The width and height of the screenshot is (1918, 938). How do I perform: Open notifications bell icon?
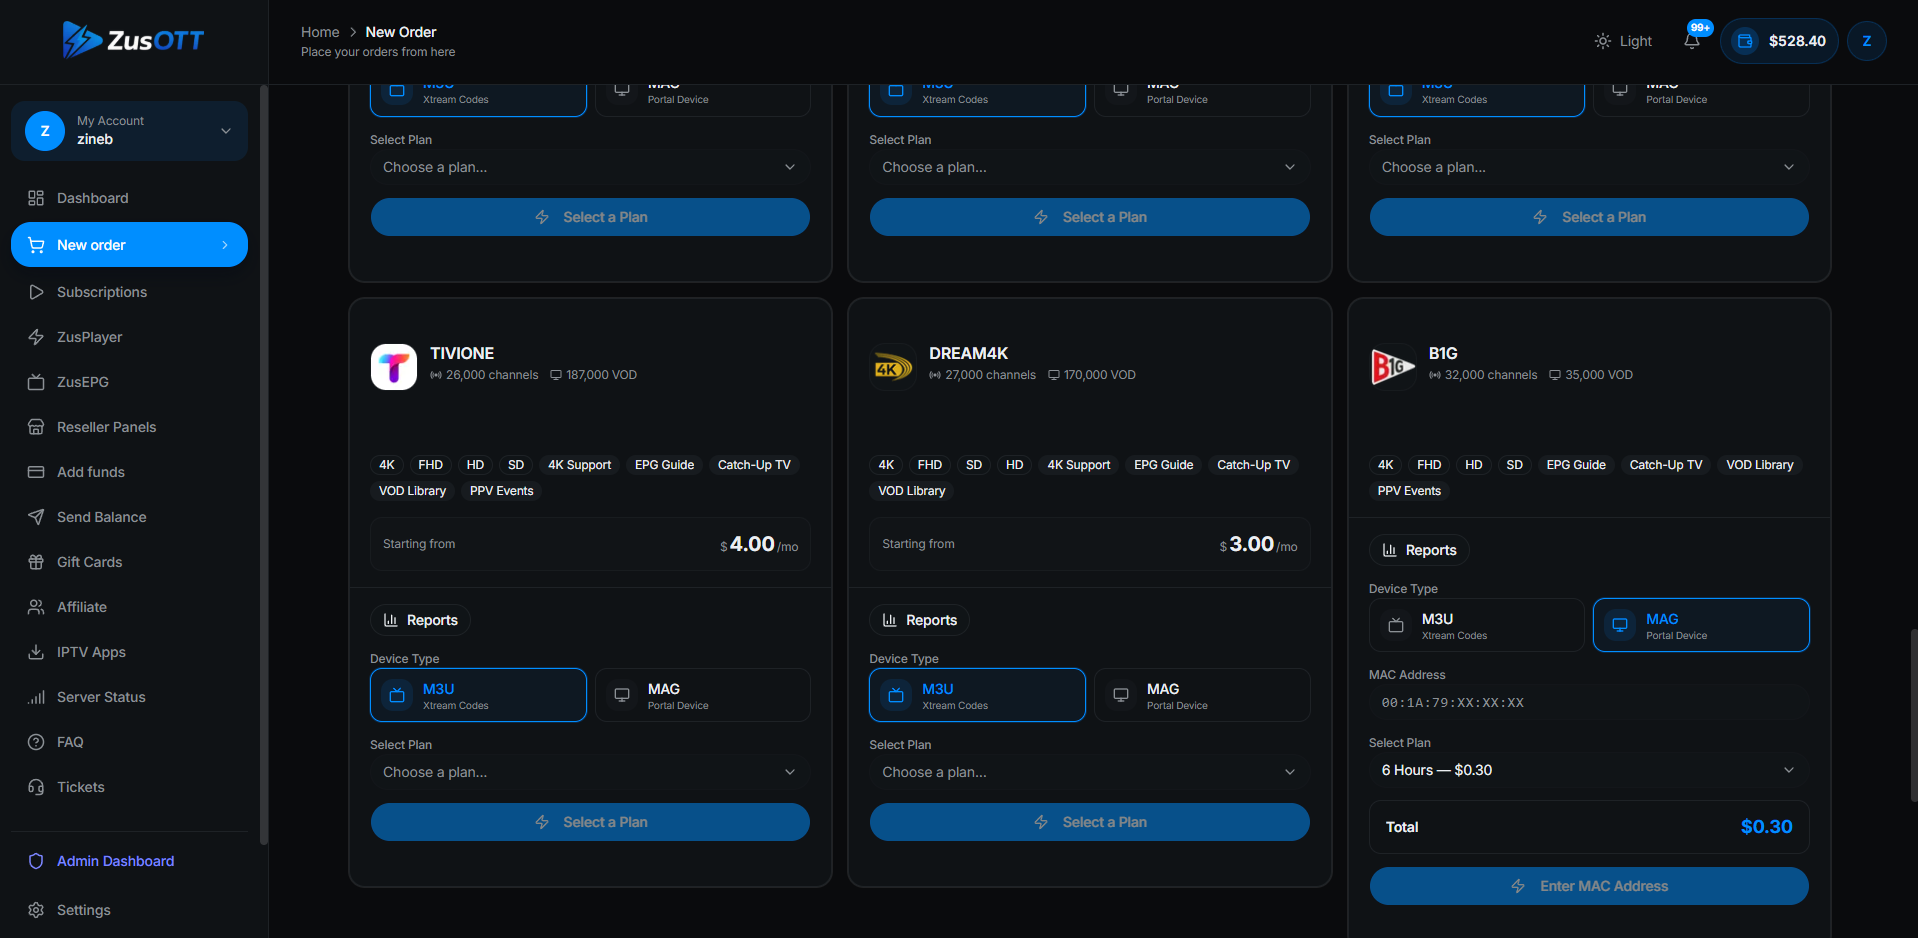tap(1692, 41)
